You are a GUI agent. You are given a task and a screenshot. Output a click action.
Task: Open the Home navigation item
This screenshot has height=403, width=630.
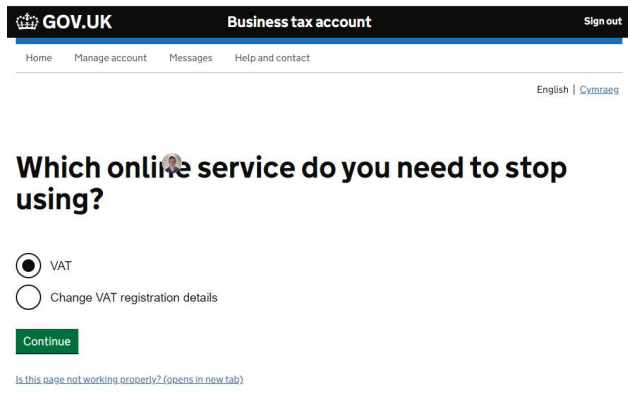(39, 58)
